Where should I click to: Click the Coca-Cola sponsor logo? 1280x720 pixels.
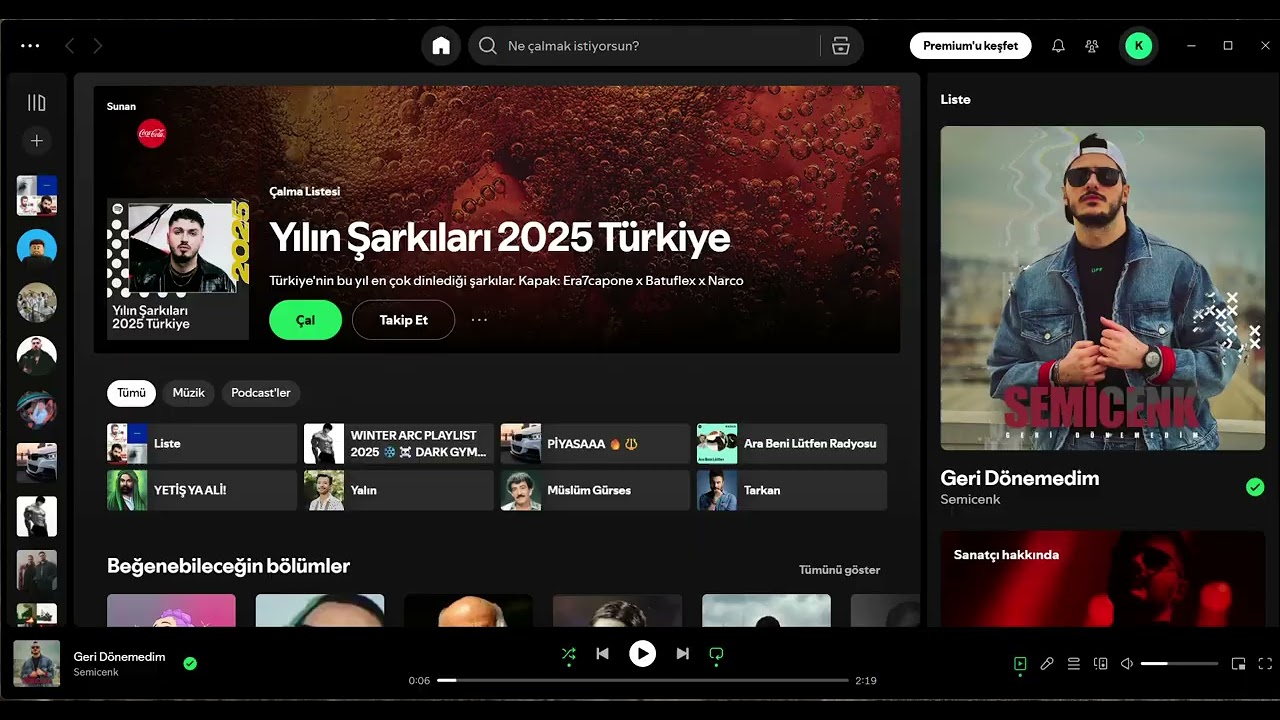click(x=152, y=133)
